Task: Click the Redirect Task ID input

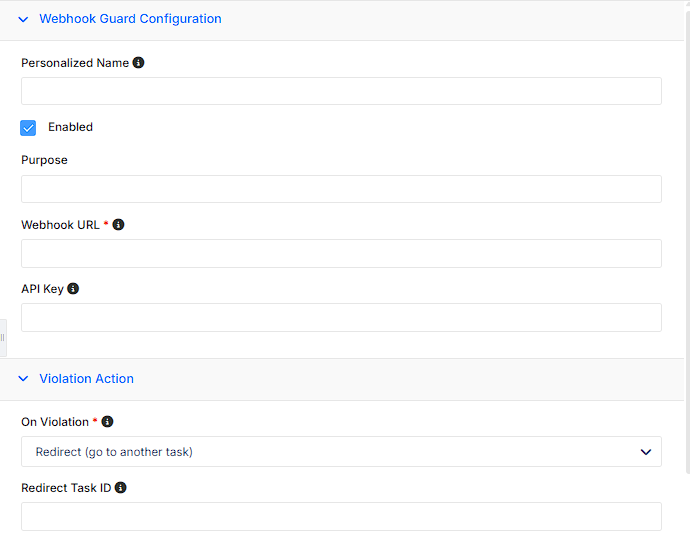Action: [x=341, y=516]
